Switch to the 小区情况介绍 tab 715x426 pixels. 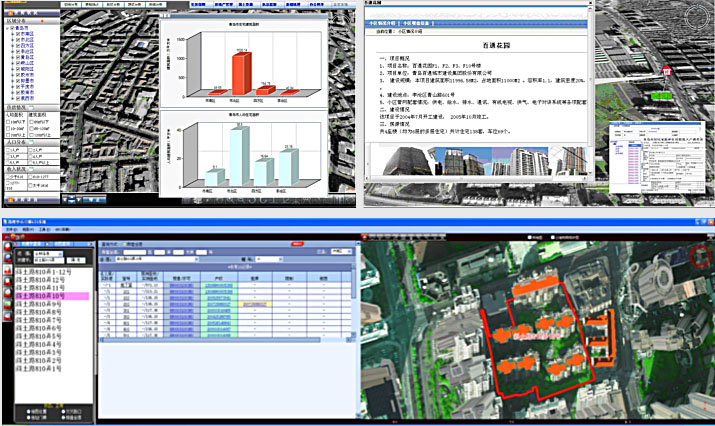pyautogui.click(x=383, y=23)
